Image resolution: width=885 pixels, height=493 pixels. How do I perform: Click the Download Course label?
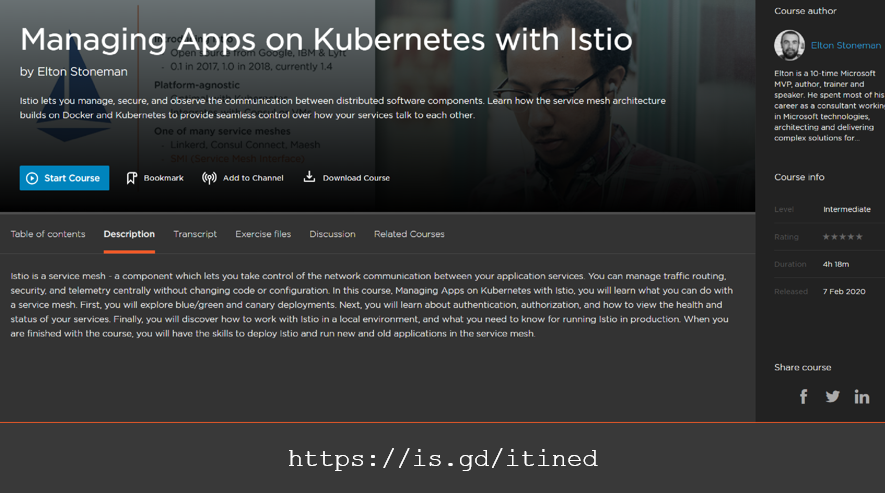click(x=356, y=178)
